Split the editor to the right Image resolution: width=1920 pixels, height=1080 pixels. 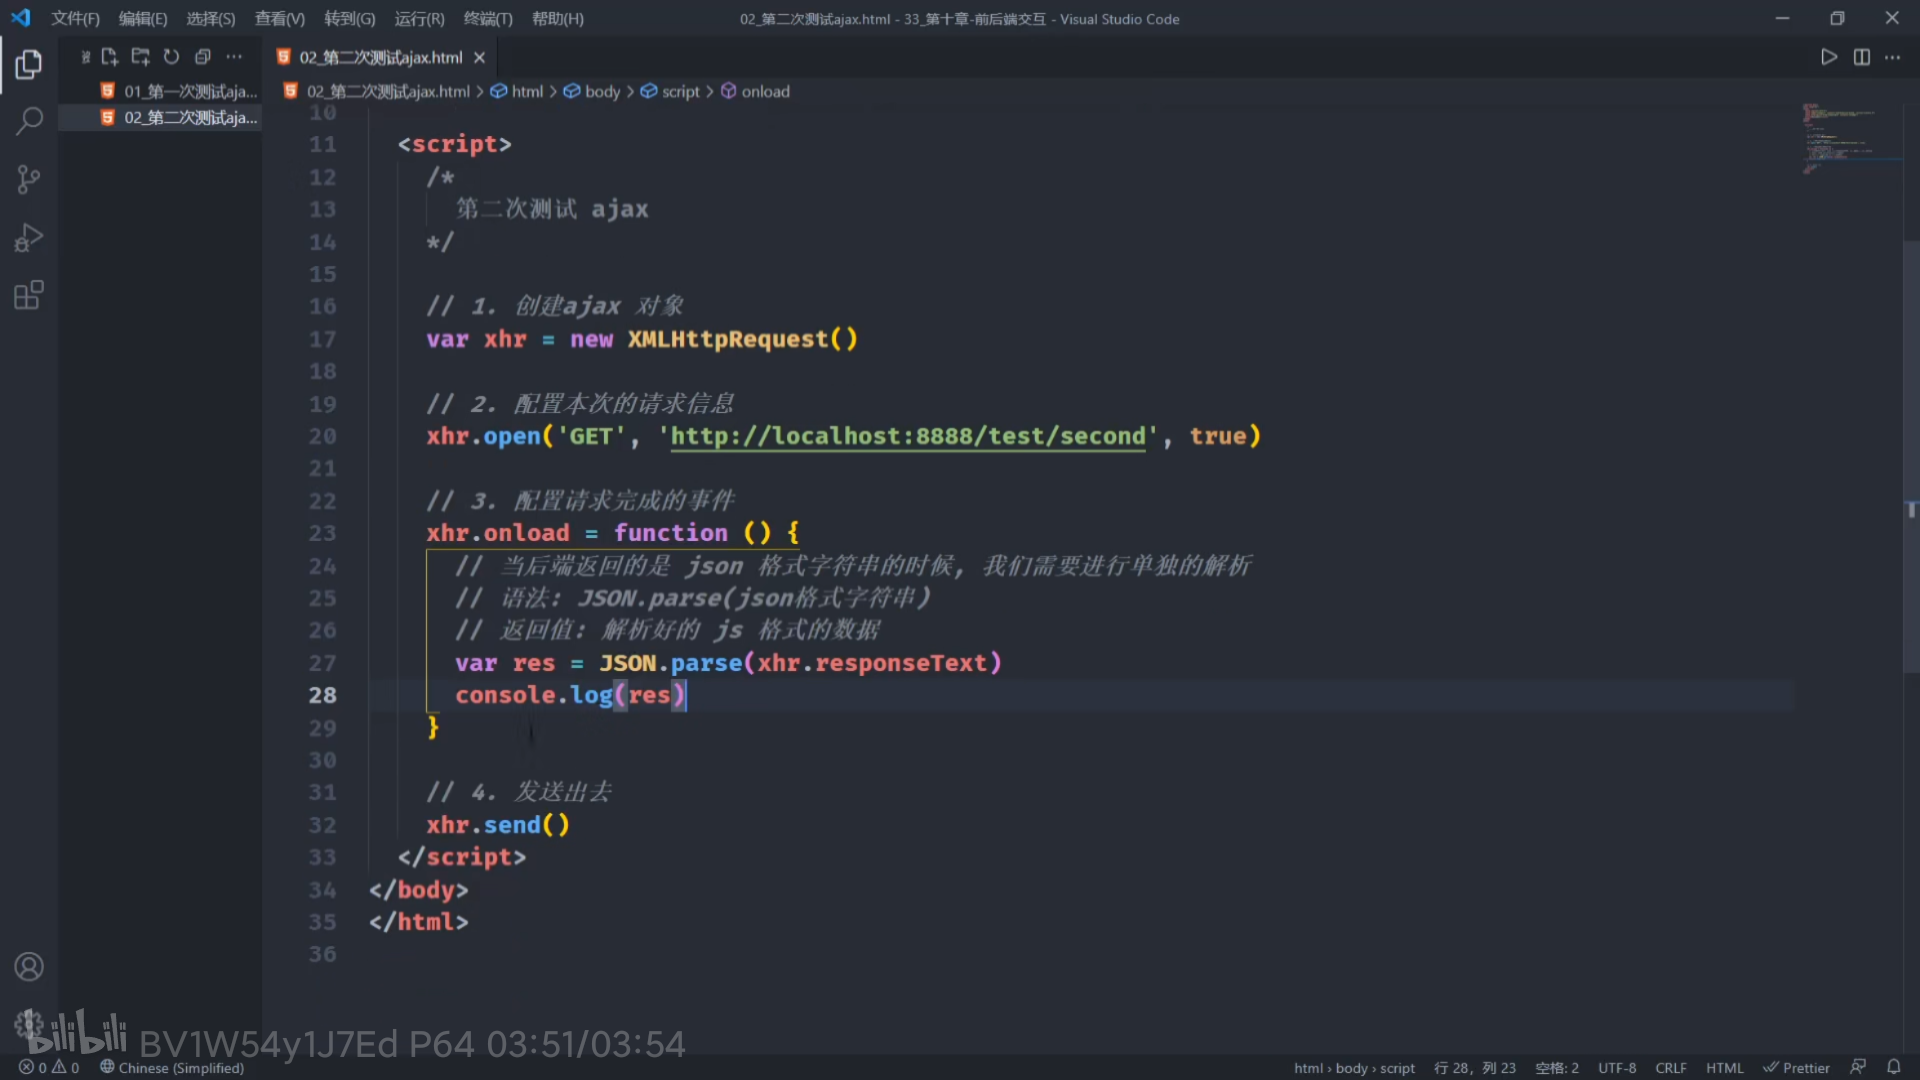point(1861,57)
